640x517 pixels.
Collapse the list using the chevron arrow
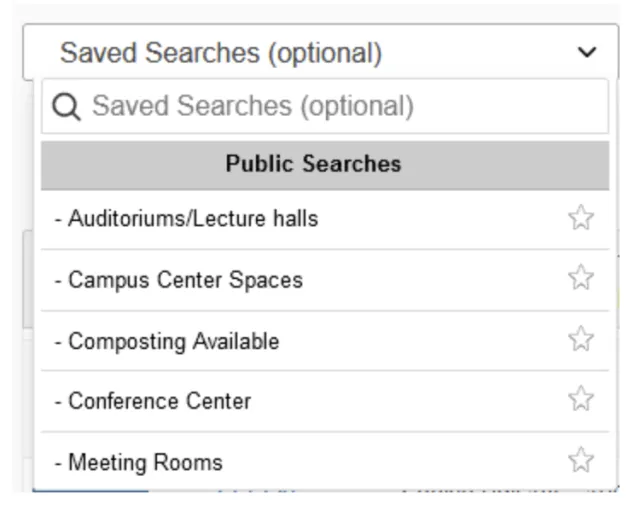pyautogui.click(x=588, y=52)
